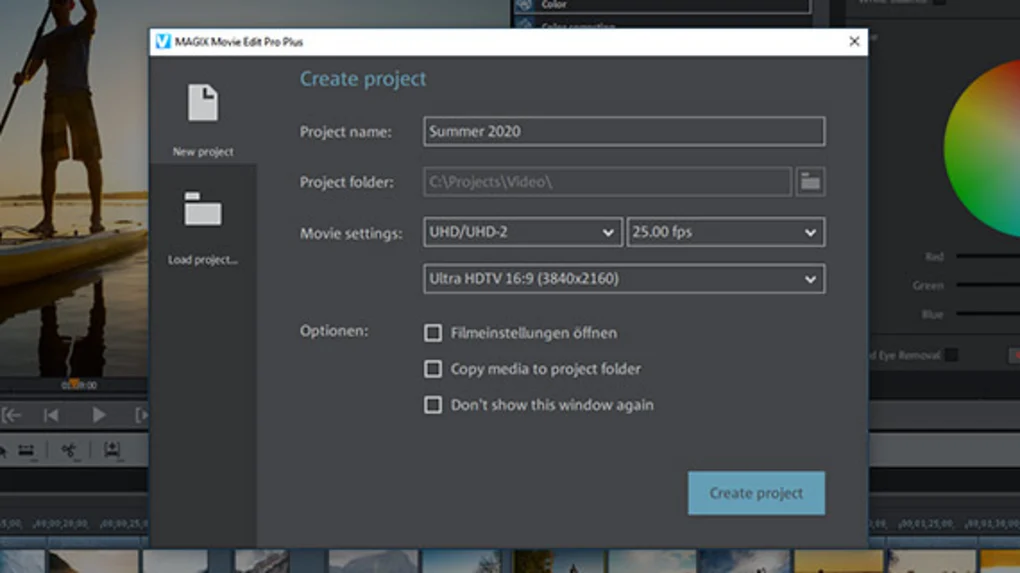The width and height of the screenshot is (1020, 573).
Task: Toggle Red Eye Removal checkbox in background panel
Action: coord(952,355)
